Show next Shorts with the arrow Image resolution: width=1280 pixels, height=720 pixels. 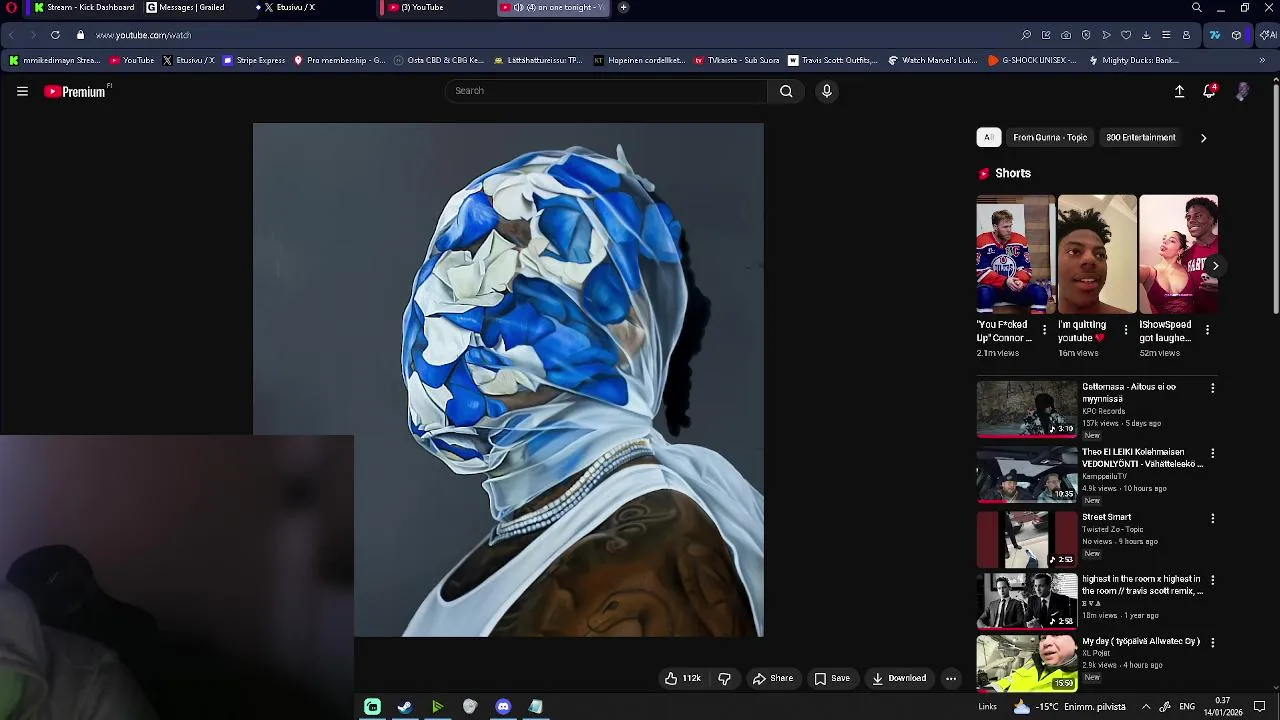point(1215,265)
